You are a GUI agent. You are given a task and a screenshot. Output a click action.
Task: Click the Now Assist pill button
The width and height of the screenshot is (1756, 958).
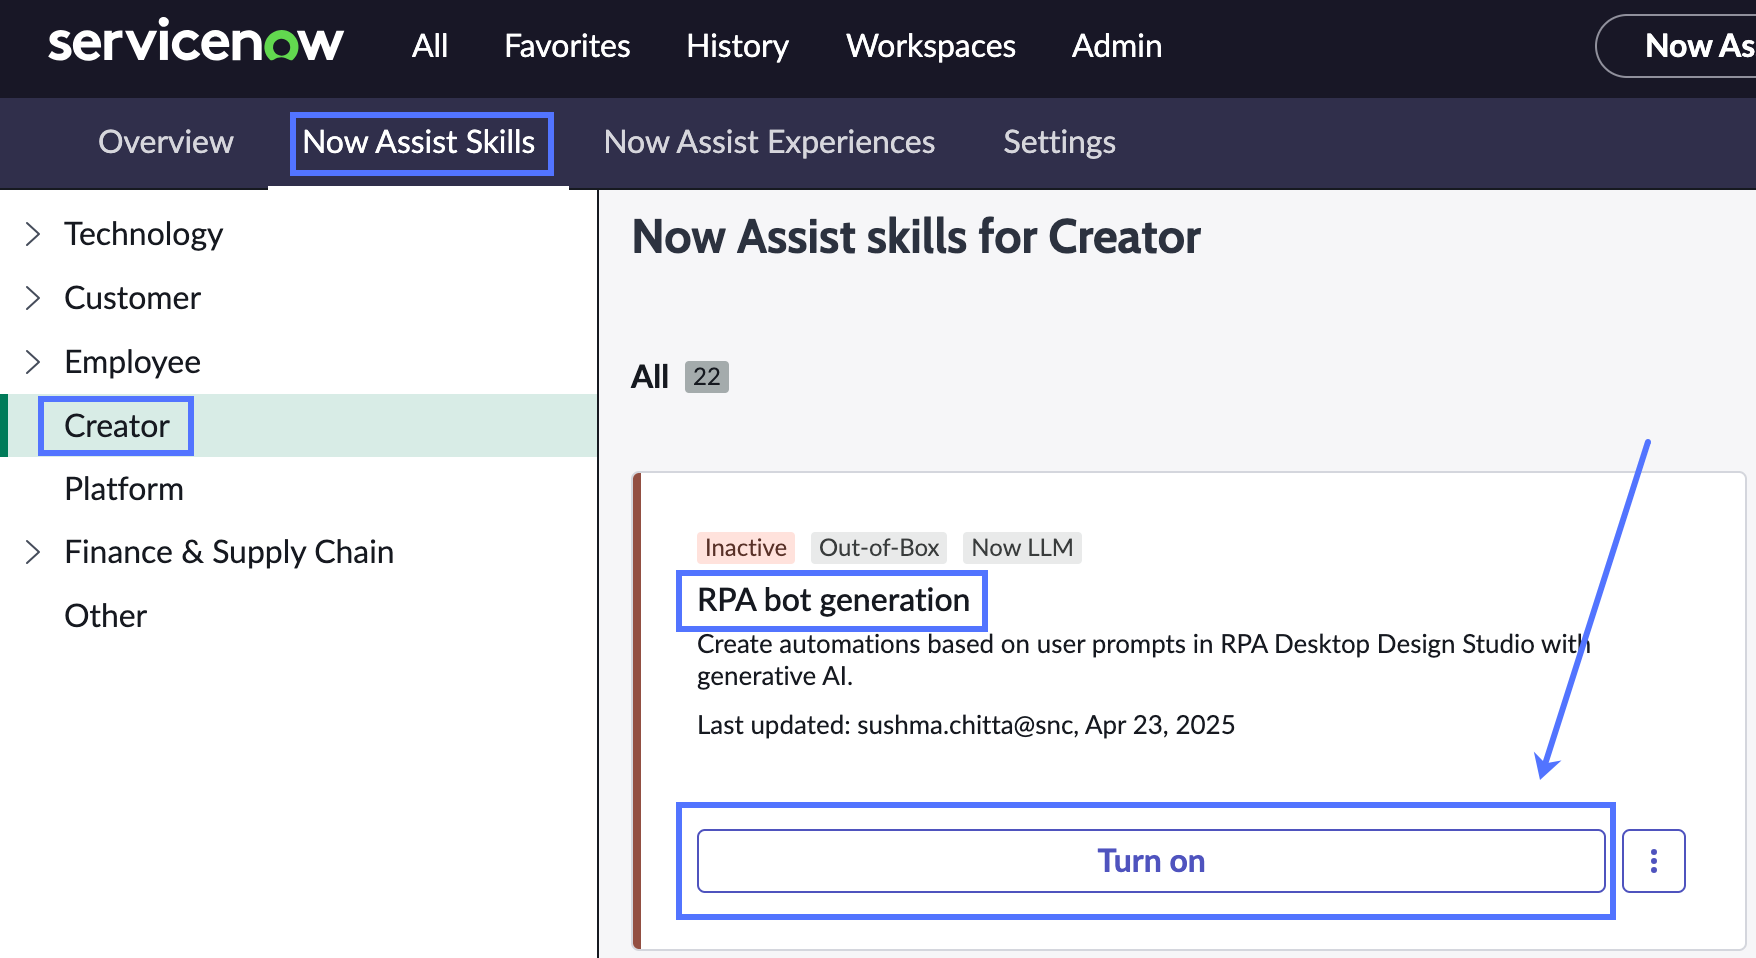[x=1676, y=46]
